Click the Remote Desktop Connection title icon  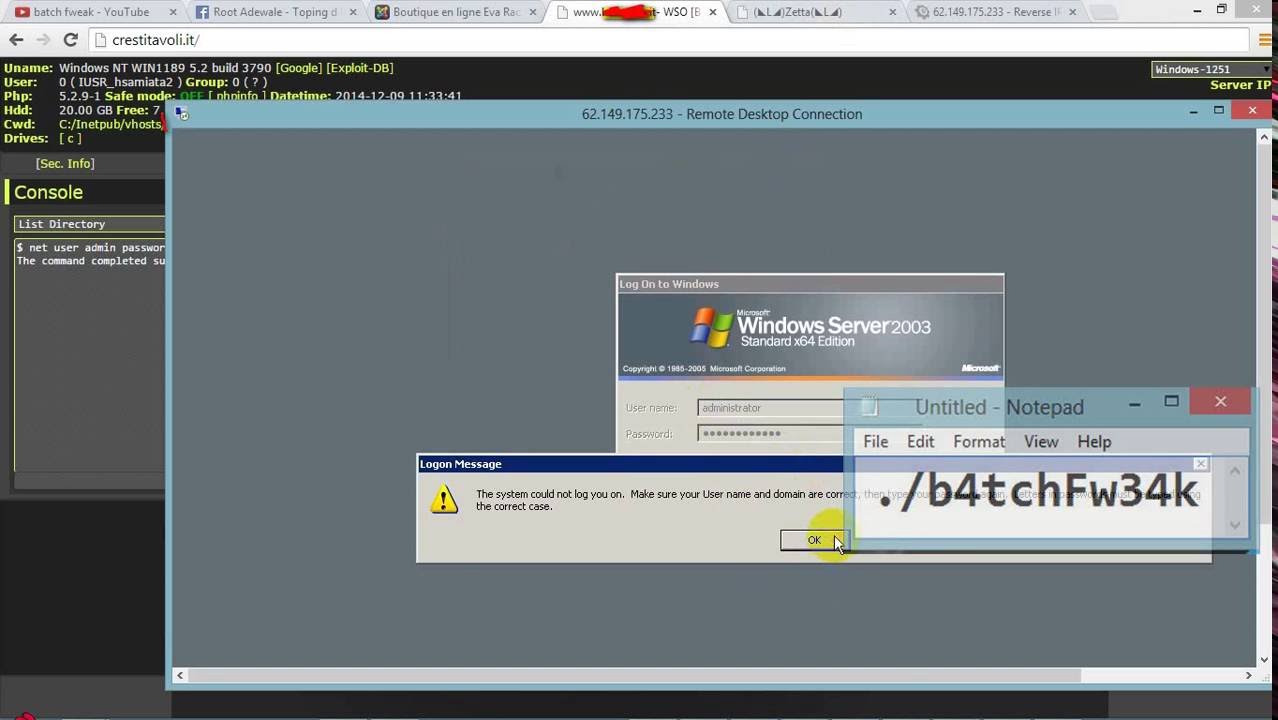coord(181,113)
